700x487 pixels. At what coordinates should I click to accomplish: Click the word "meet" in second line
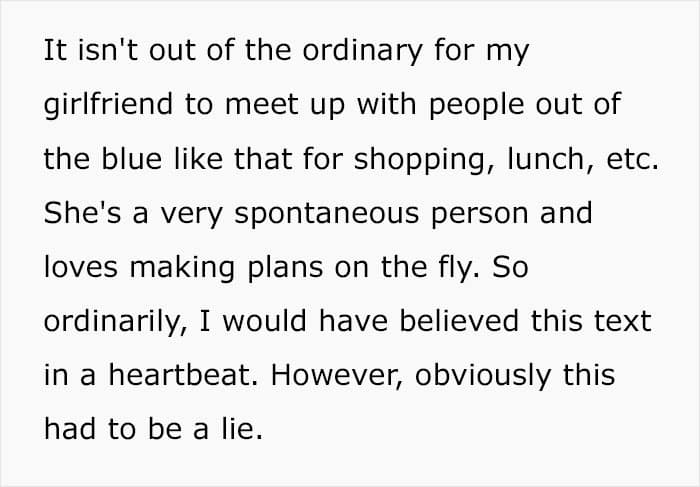click(x=262, y=105)
